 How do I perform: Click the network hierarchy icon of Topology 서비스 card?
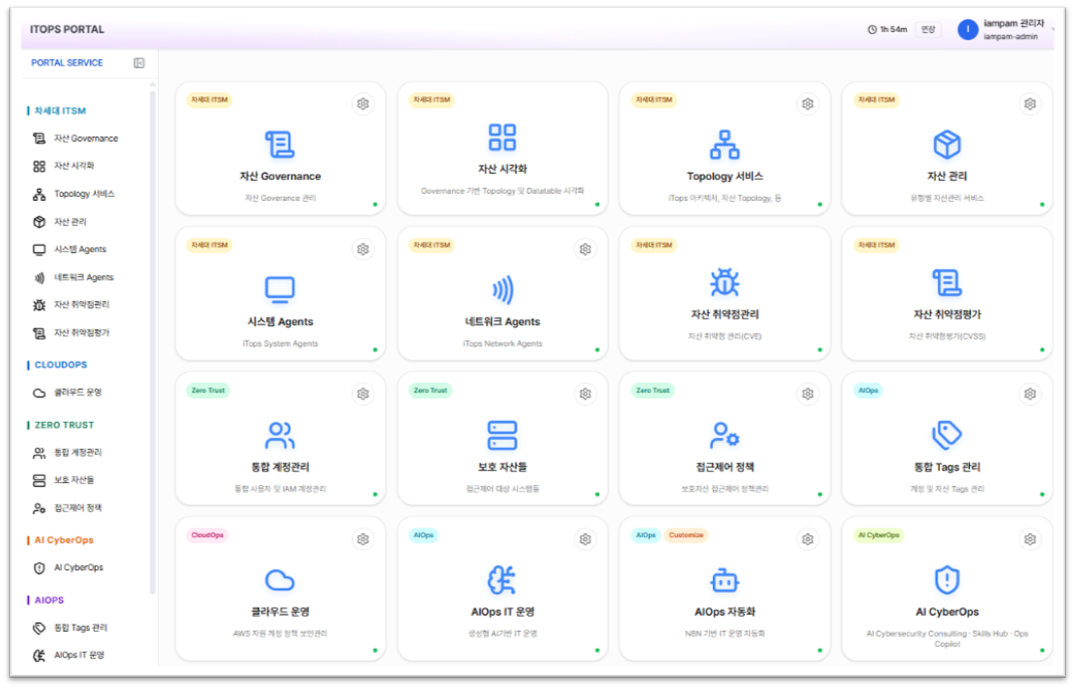point(725,145)
